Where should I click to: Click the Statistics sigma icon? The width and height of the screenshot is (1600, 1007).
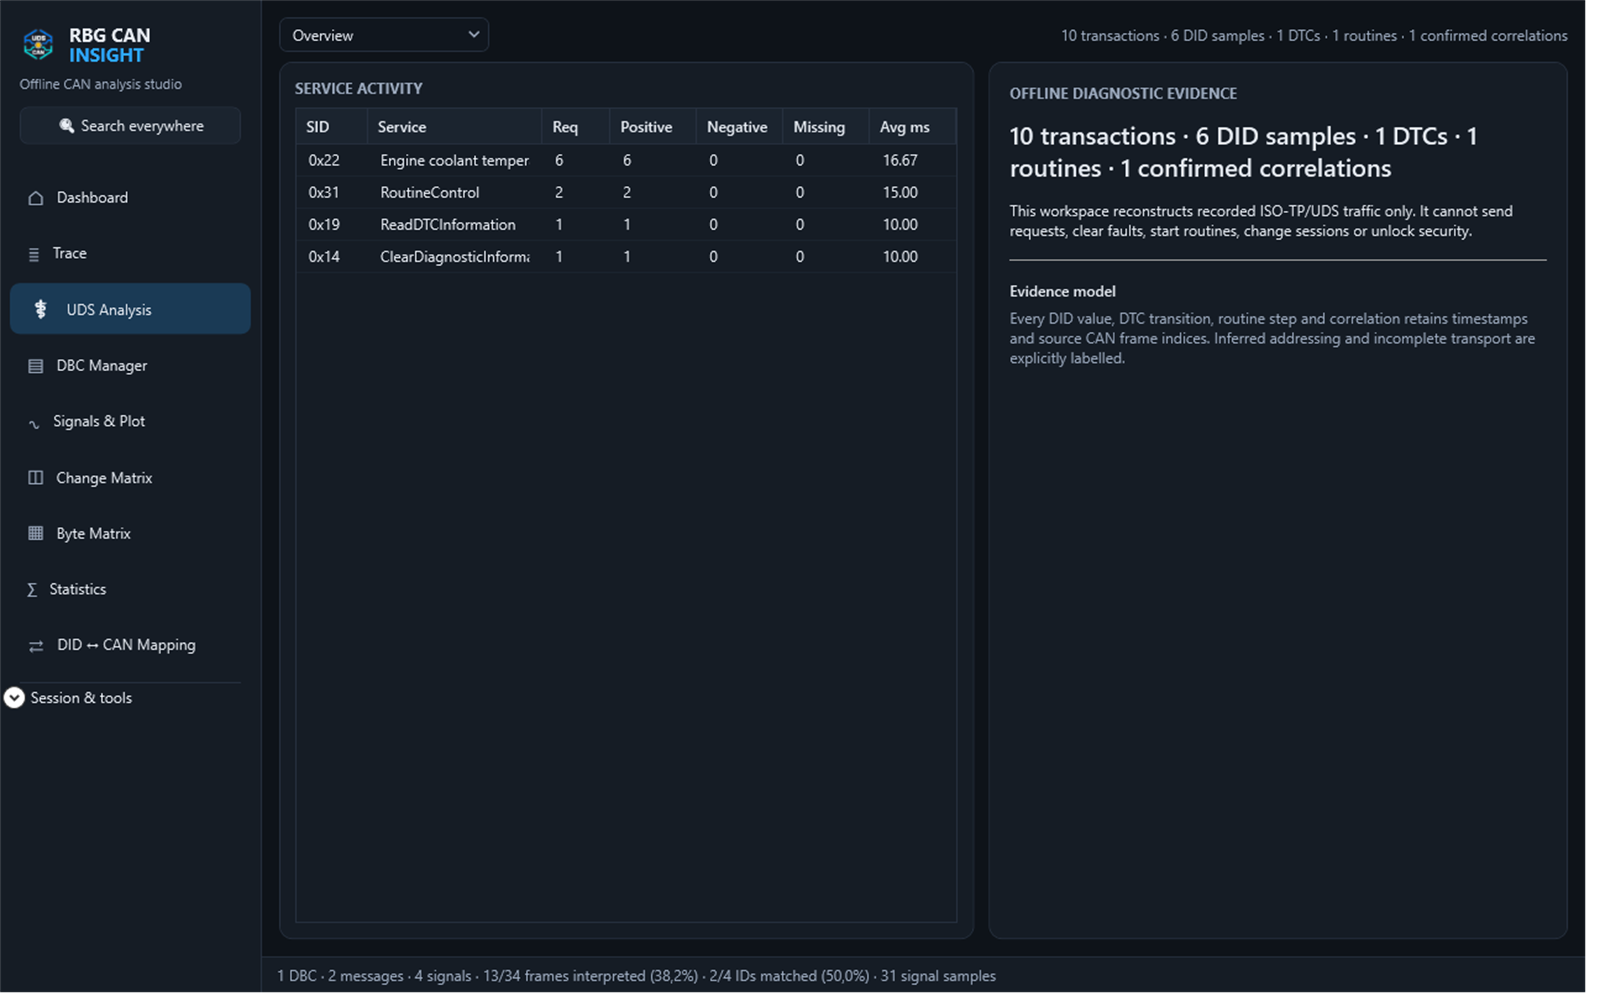pyautogui.click(x=32, y=590)
